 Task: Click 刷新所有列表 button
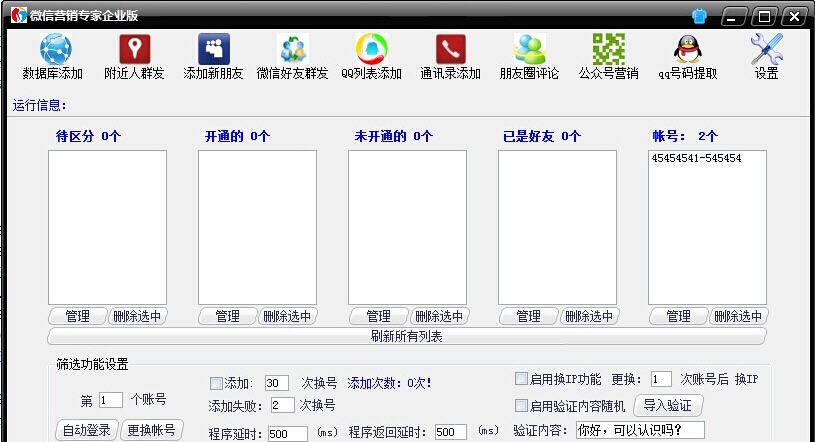406,336
